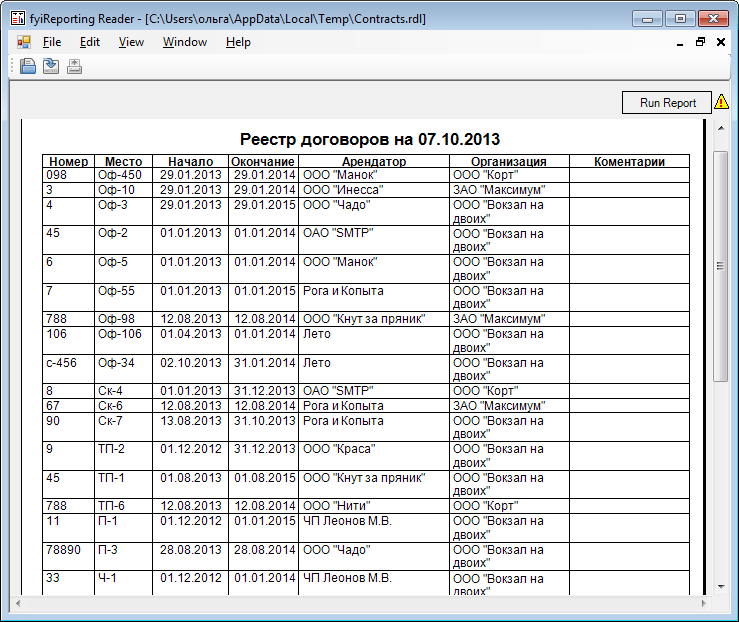Click the horizontal scrollbar right arrow
The image size is (739, 622).
704,603
